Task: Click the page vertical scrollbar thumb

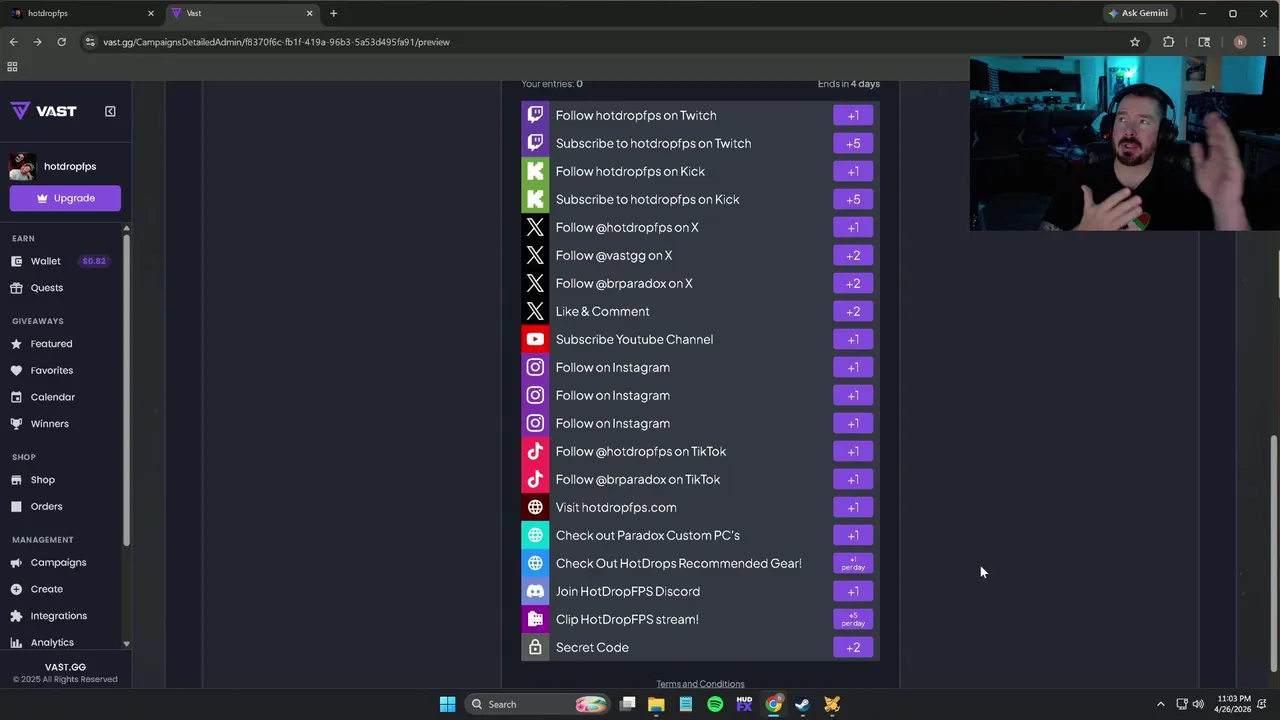Action: [x=1273, y=554]
